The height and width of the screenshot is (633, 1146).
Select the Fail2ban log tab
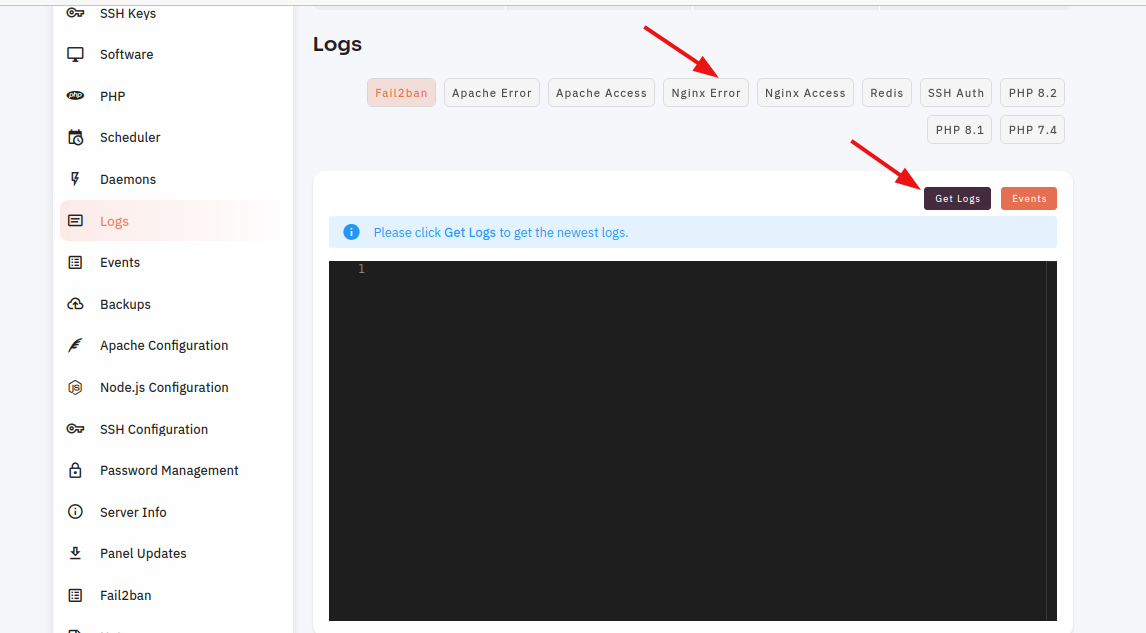pyautogui.click(x=401, y=93)
